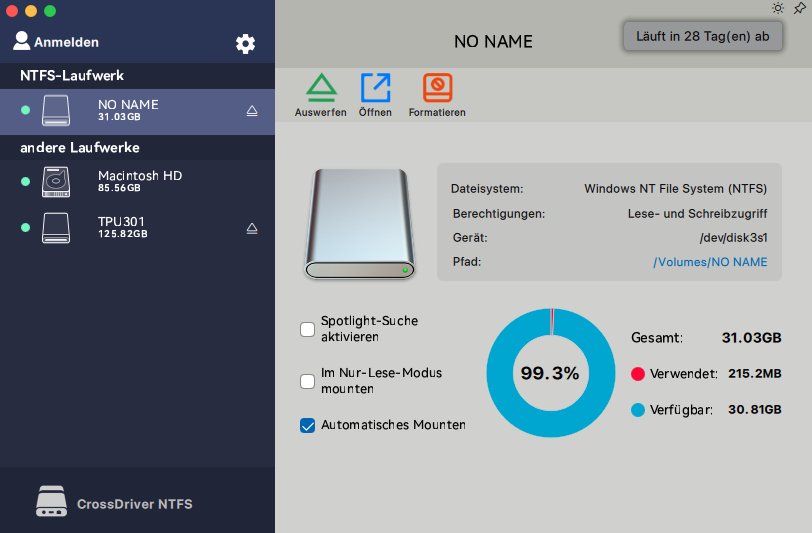Click the NTFS-Laufwerk section header
The width and height of the screenshot is (812, 533).
(x=72, y=76)
